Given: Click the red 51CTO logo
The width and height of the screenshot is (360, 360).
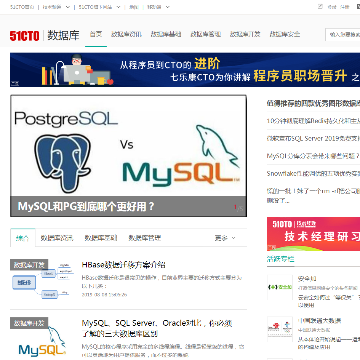Looking at the screenshot, I should click(x=25, y=36).
